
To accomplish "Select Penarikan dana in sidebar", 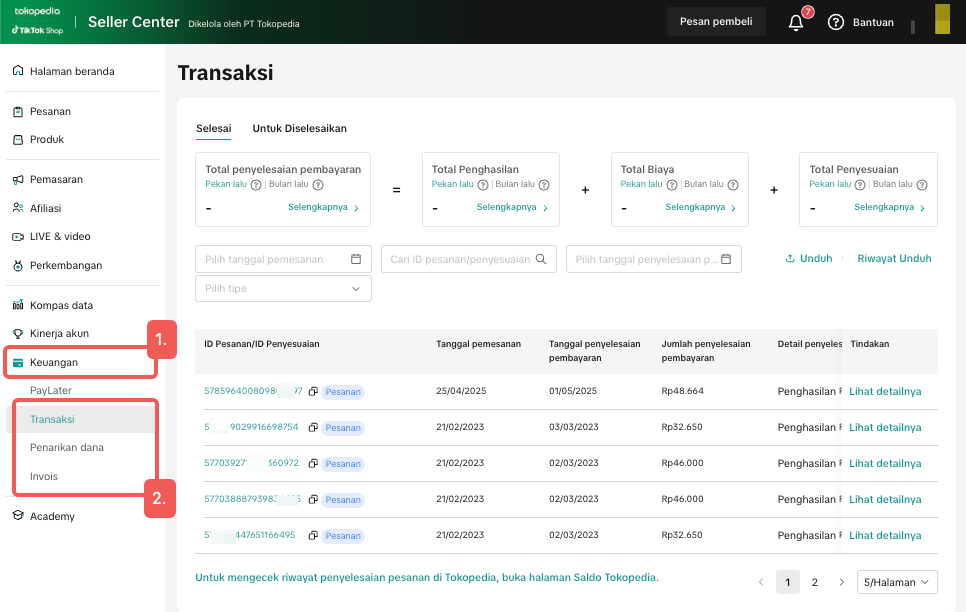I will point(67,447).
